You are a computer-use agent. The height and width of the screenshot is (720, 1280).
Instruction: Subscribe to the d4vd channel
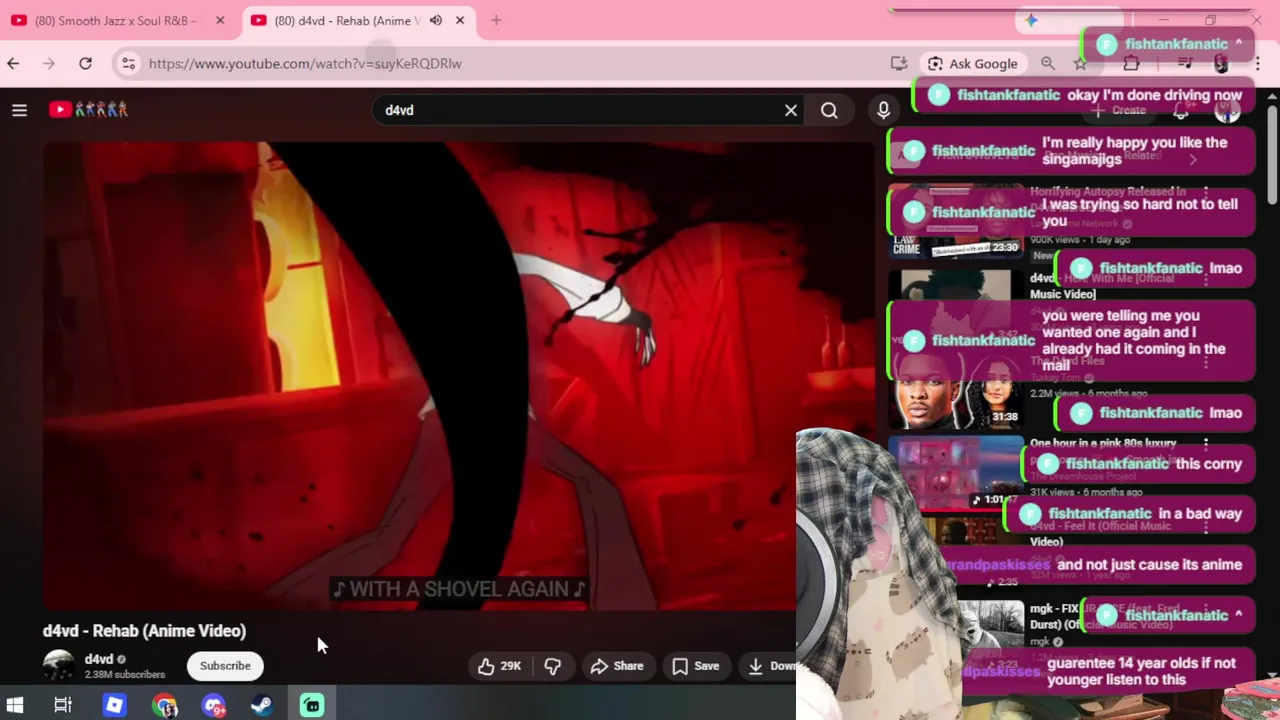225,666
